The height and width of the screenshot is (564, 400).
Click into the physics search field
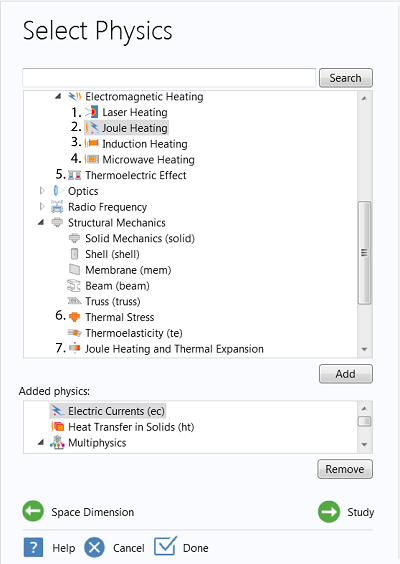click(x=169, y=78)
